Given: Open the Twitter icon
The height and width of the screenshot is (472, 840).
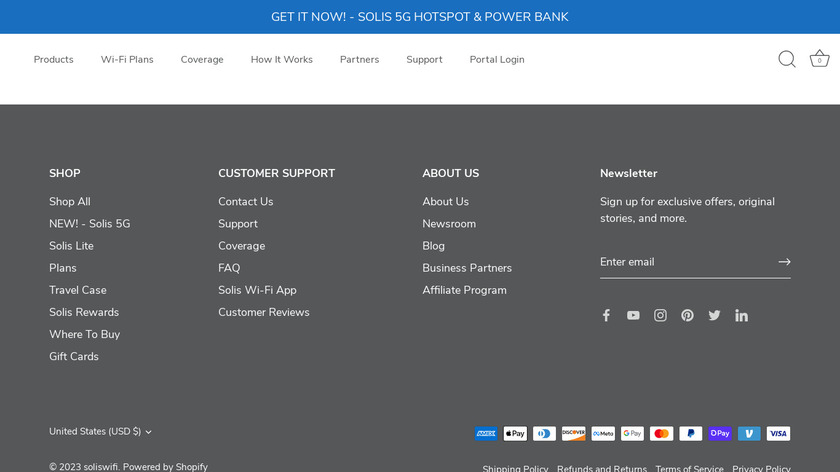Looking at the screenshot, I should 714,315.
